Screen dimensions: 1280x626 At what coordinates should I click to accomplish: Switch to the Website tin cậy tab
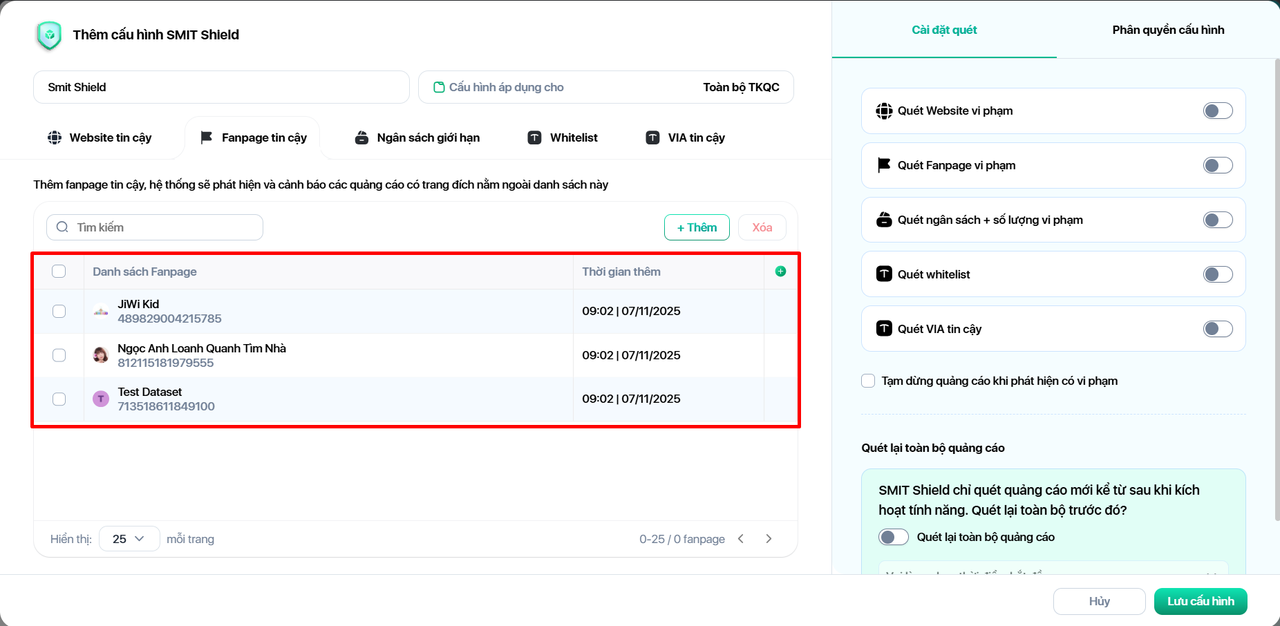[x=100, y=138]
